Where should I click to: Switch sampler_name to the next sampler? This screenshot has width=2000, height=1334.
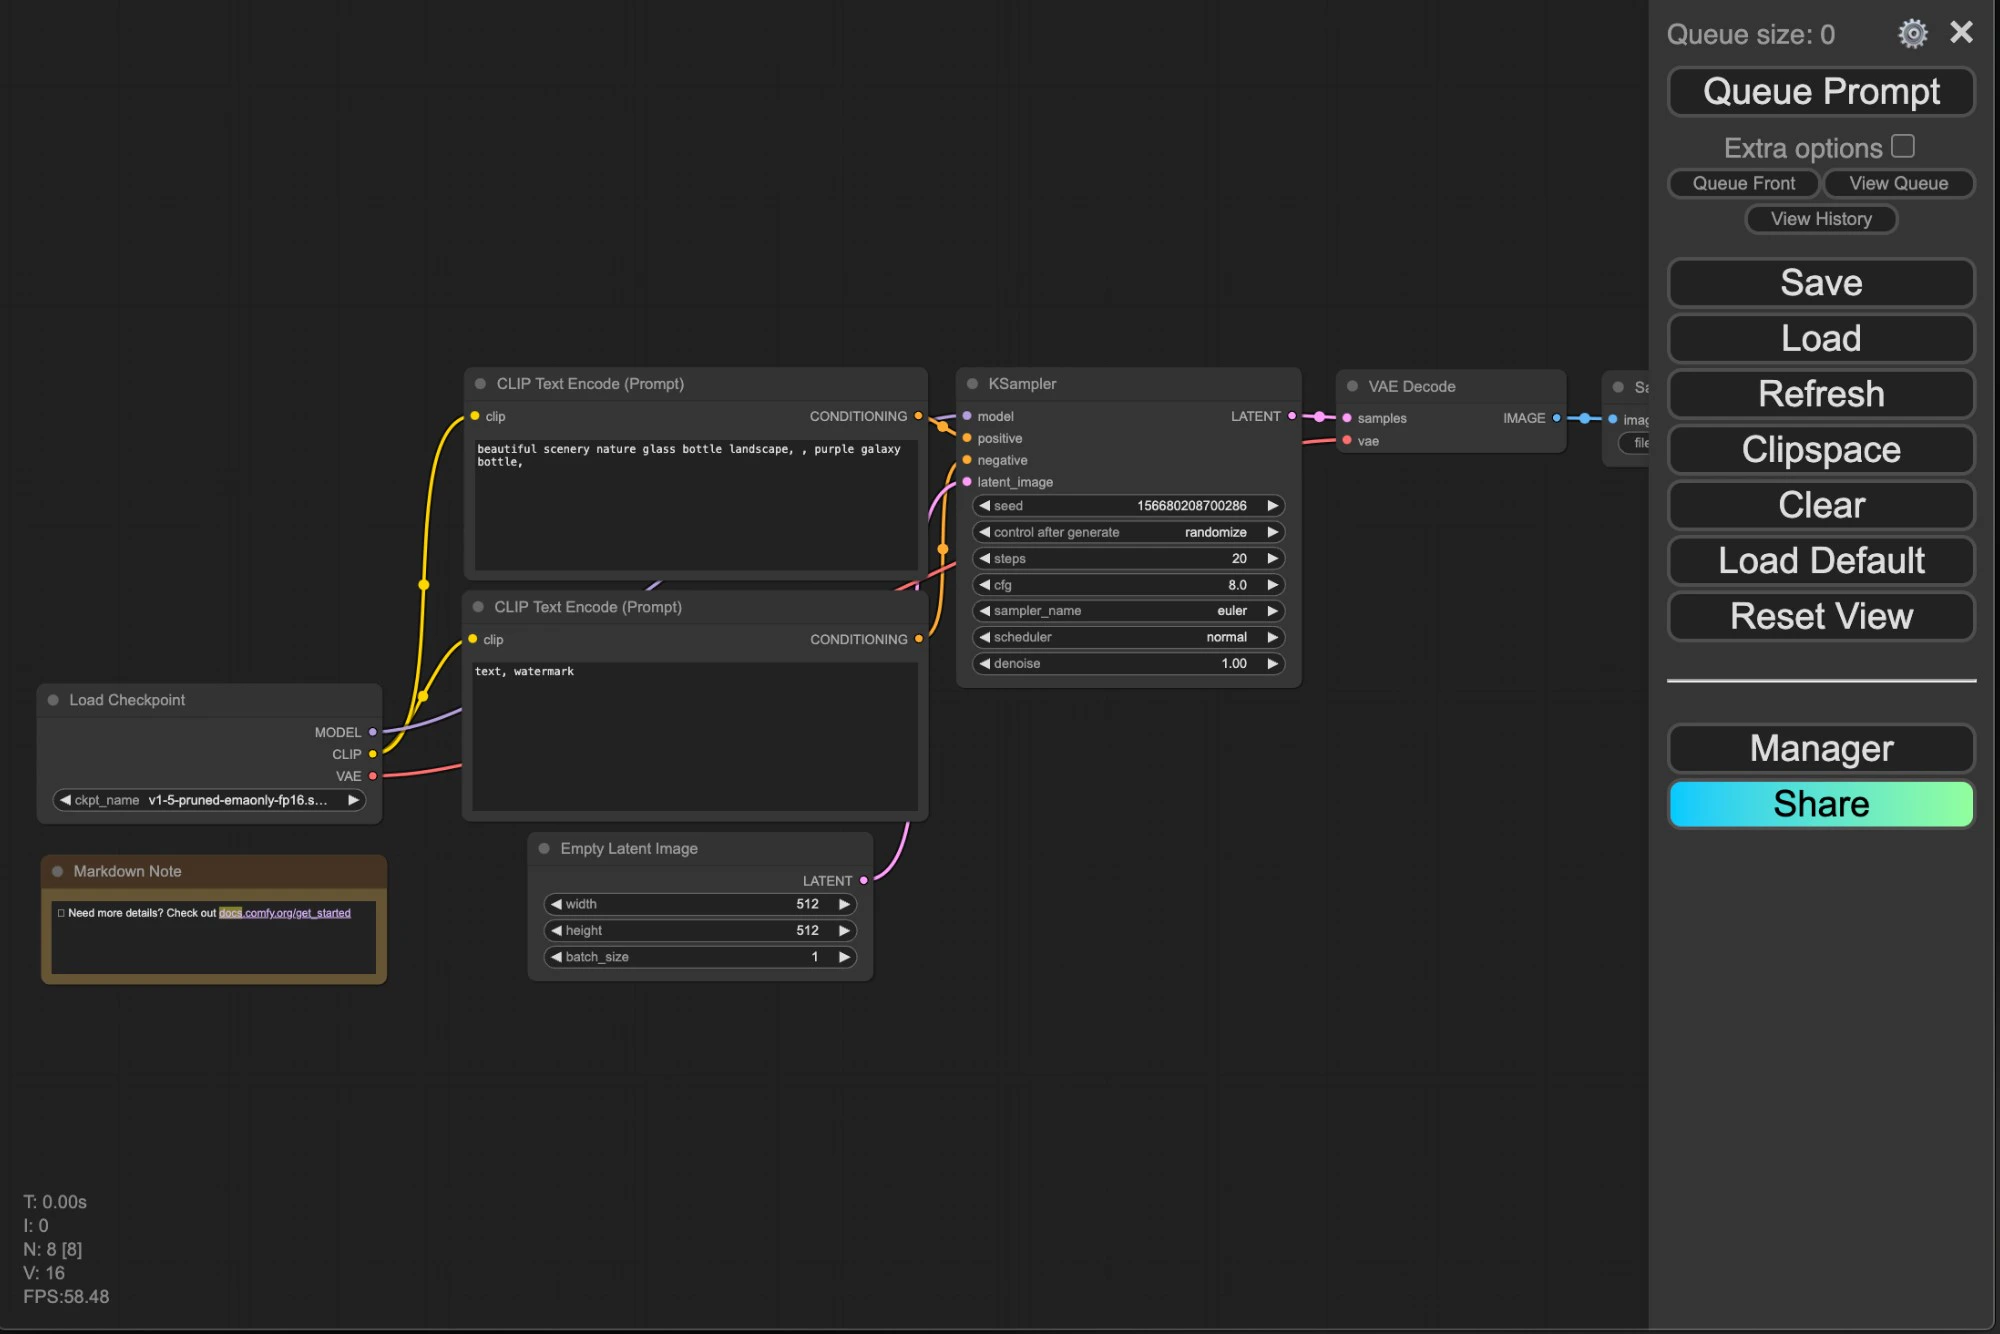[x=1272, y=610]
